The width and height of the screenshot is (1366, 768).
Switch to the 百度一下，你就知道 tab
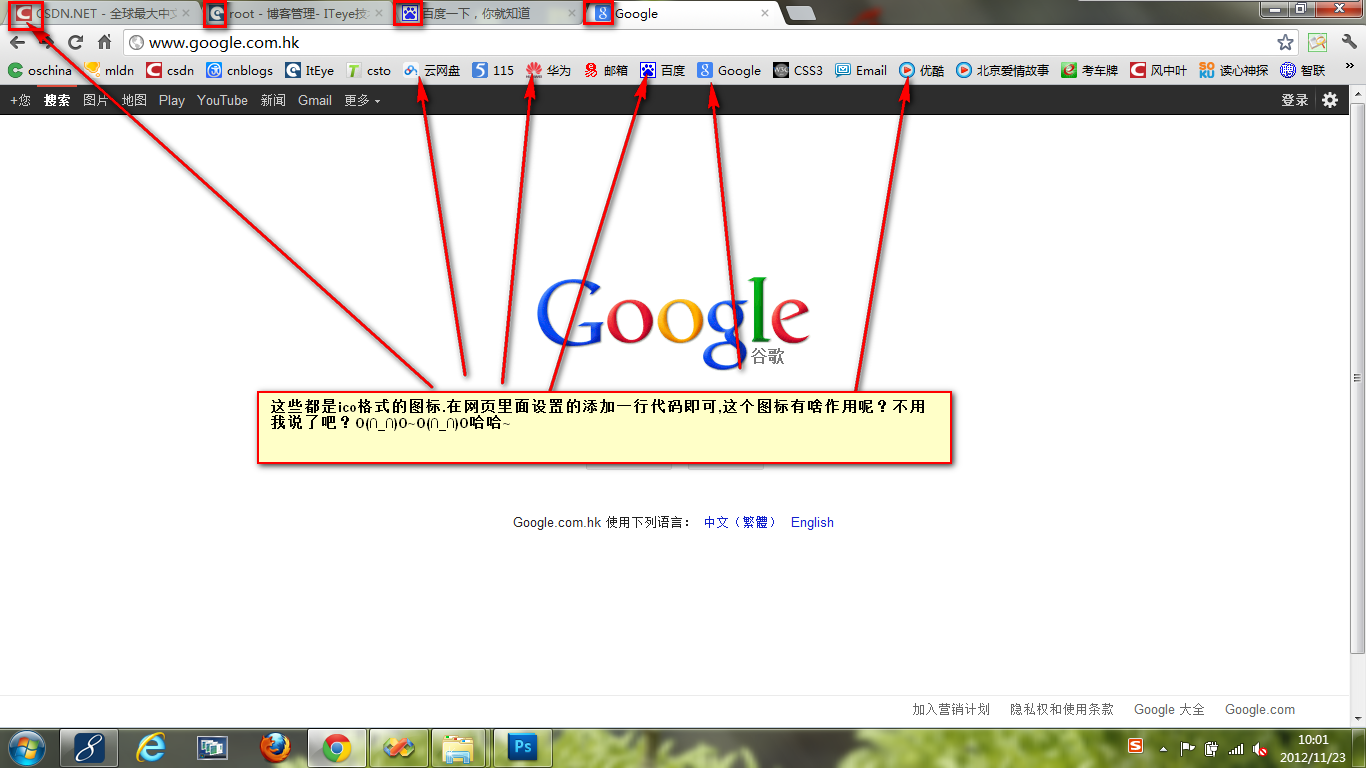(x=485, y=13)
